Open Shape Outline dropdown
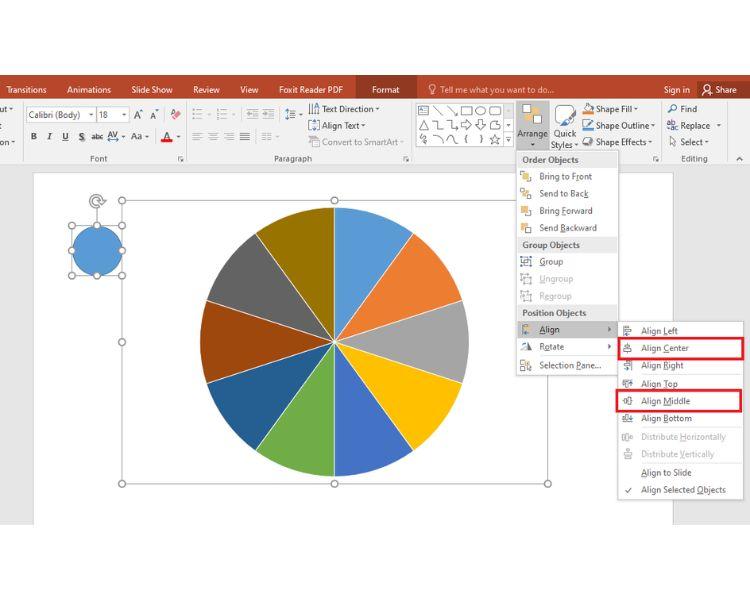 click(x=618, y=126)
